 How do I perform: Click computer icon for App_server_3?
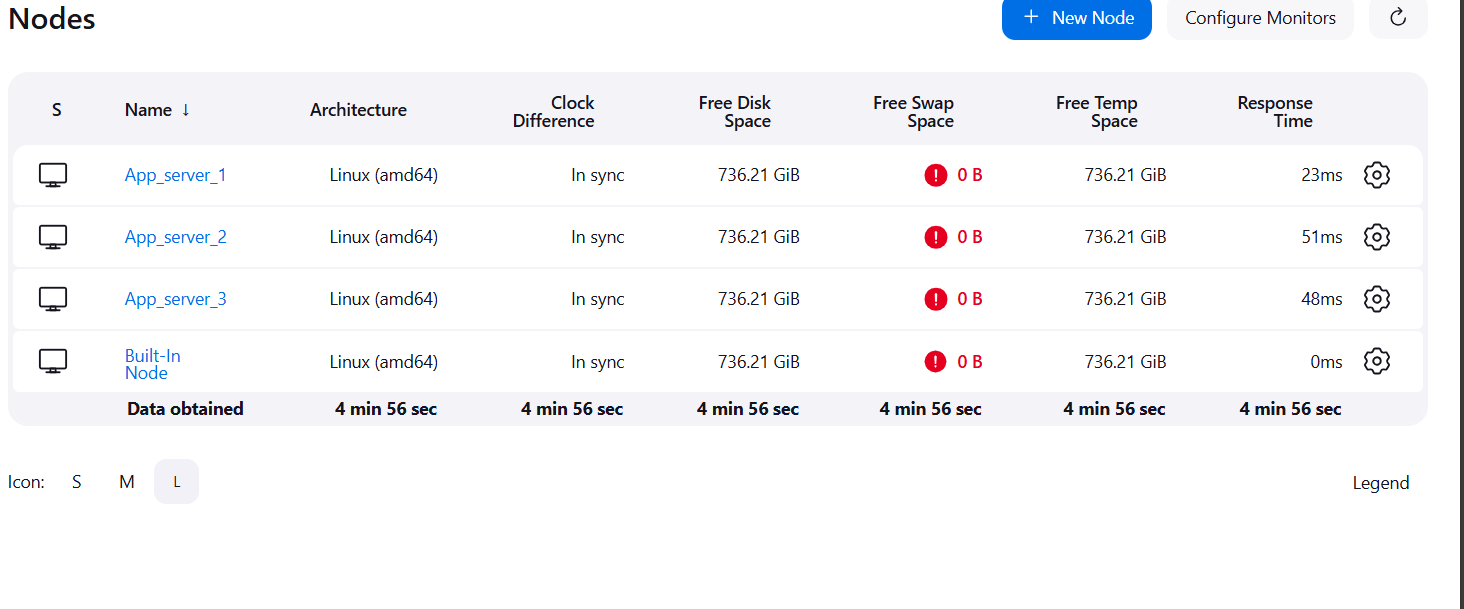[x=53, y=299]
